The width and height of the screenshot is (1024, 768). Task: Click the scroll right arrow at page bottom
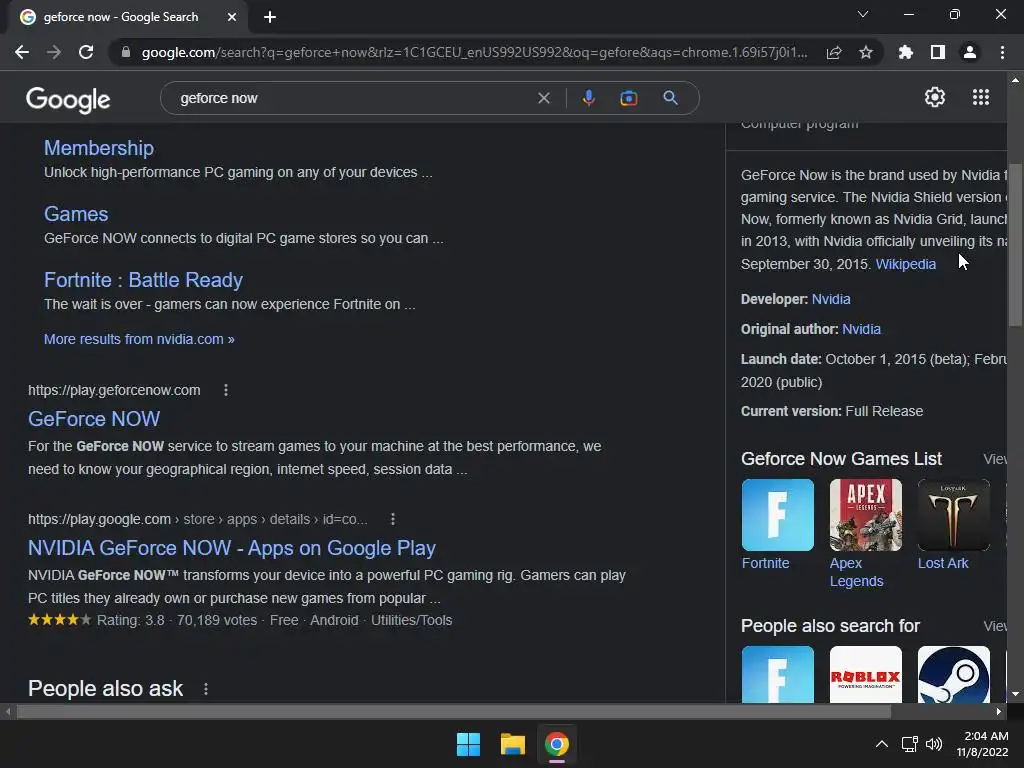point(999,712)
